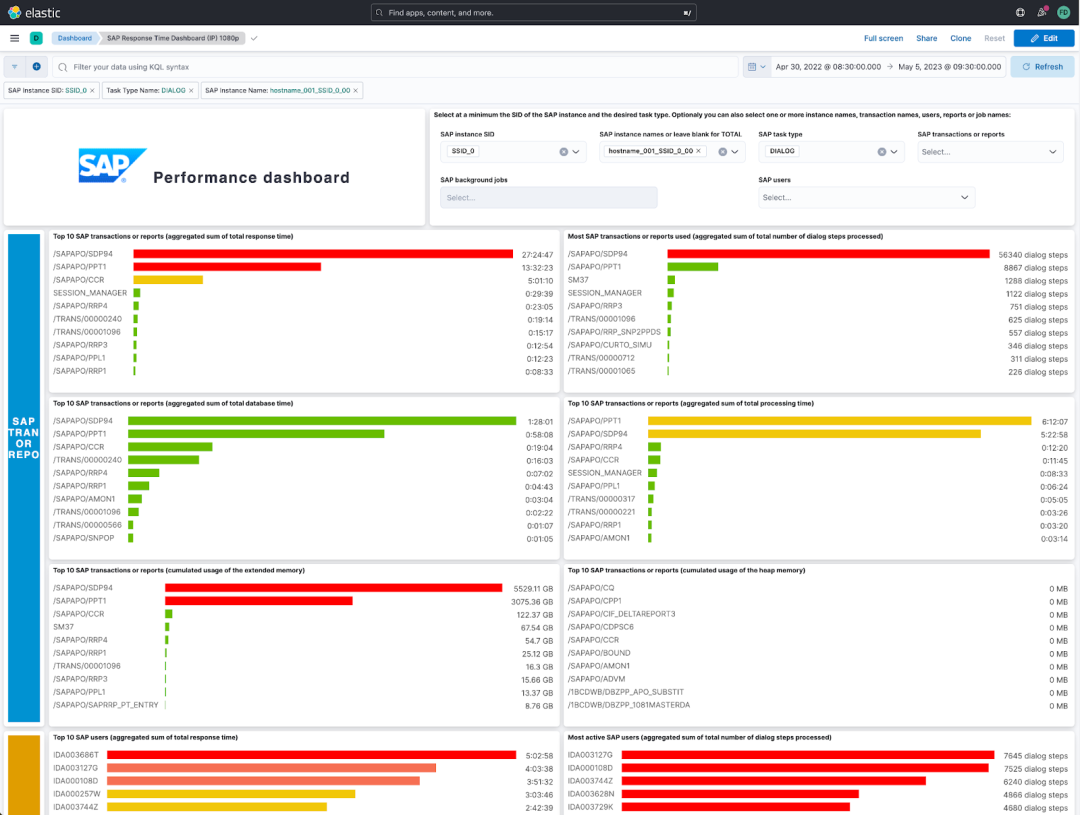Viewport: 1080px width, 815px height.
Task: Click the 5529.11 GB value
Action: pos(533,589)
